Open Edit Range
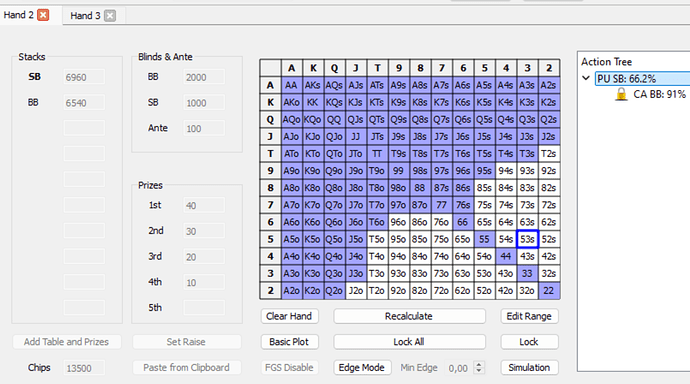 pyautogui.click(x=529, y=316)
